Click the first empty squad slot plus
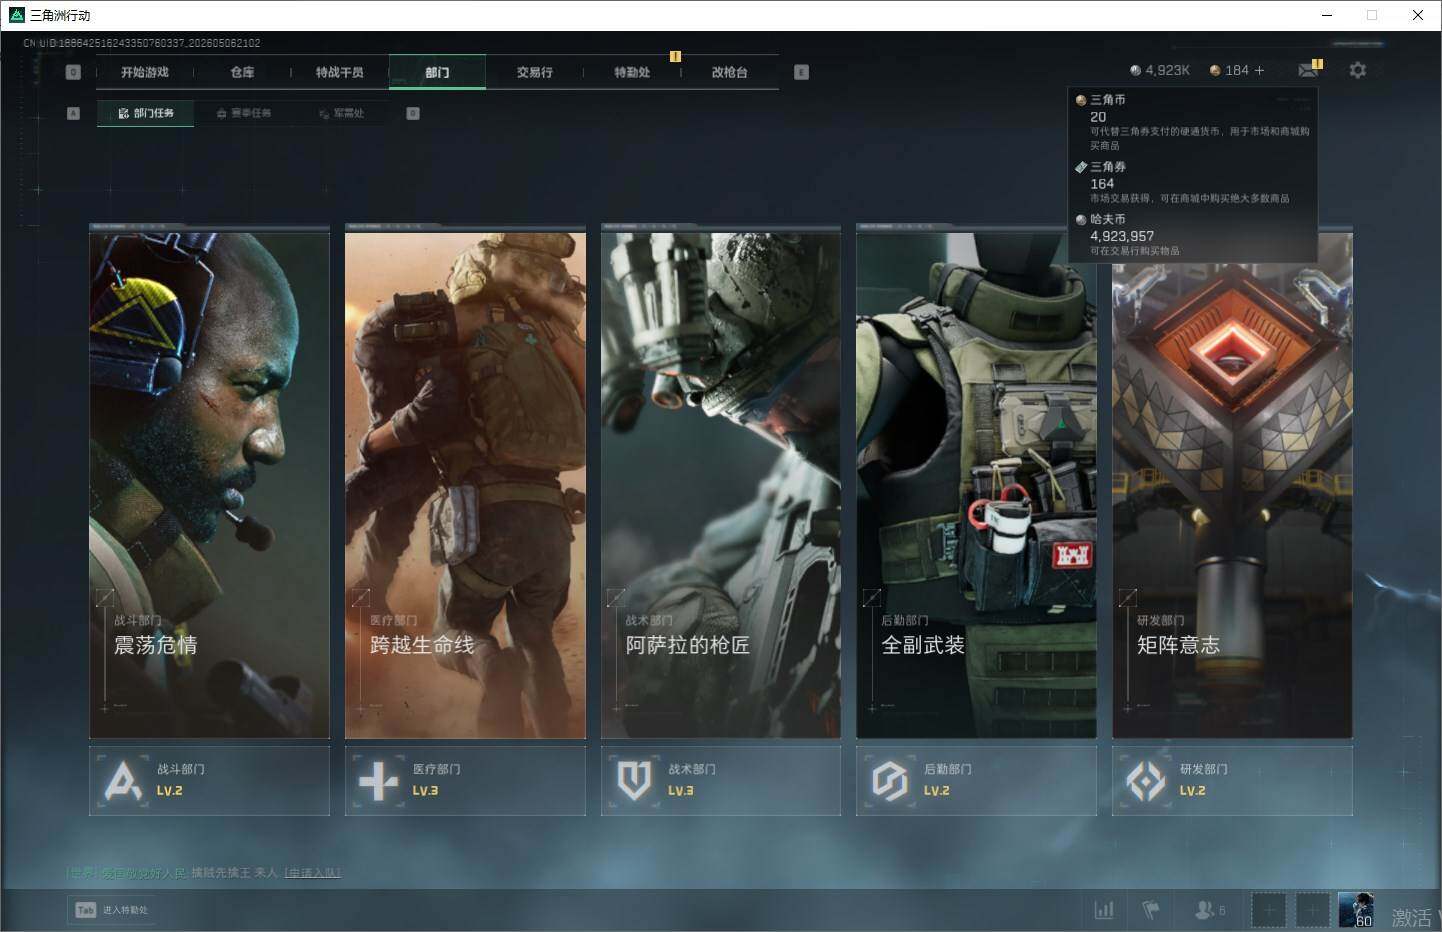The image size is (1442, 932). coord(1269,910)
